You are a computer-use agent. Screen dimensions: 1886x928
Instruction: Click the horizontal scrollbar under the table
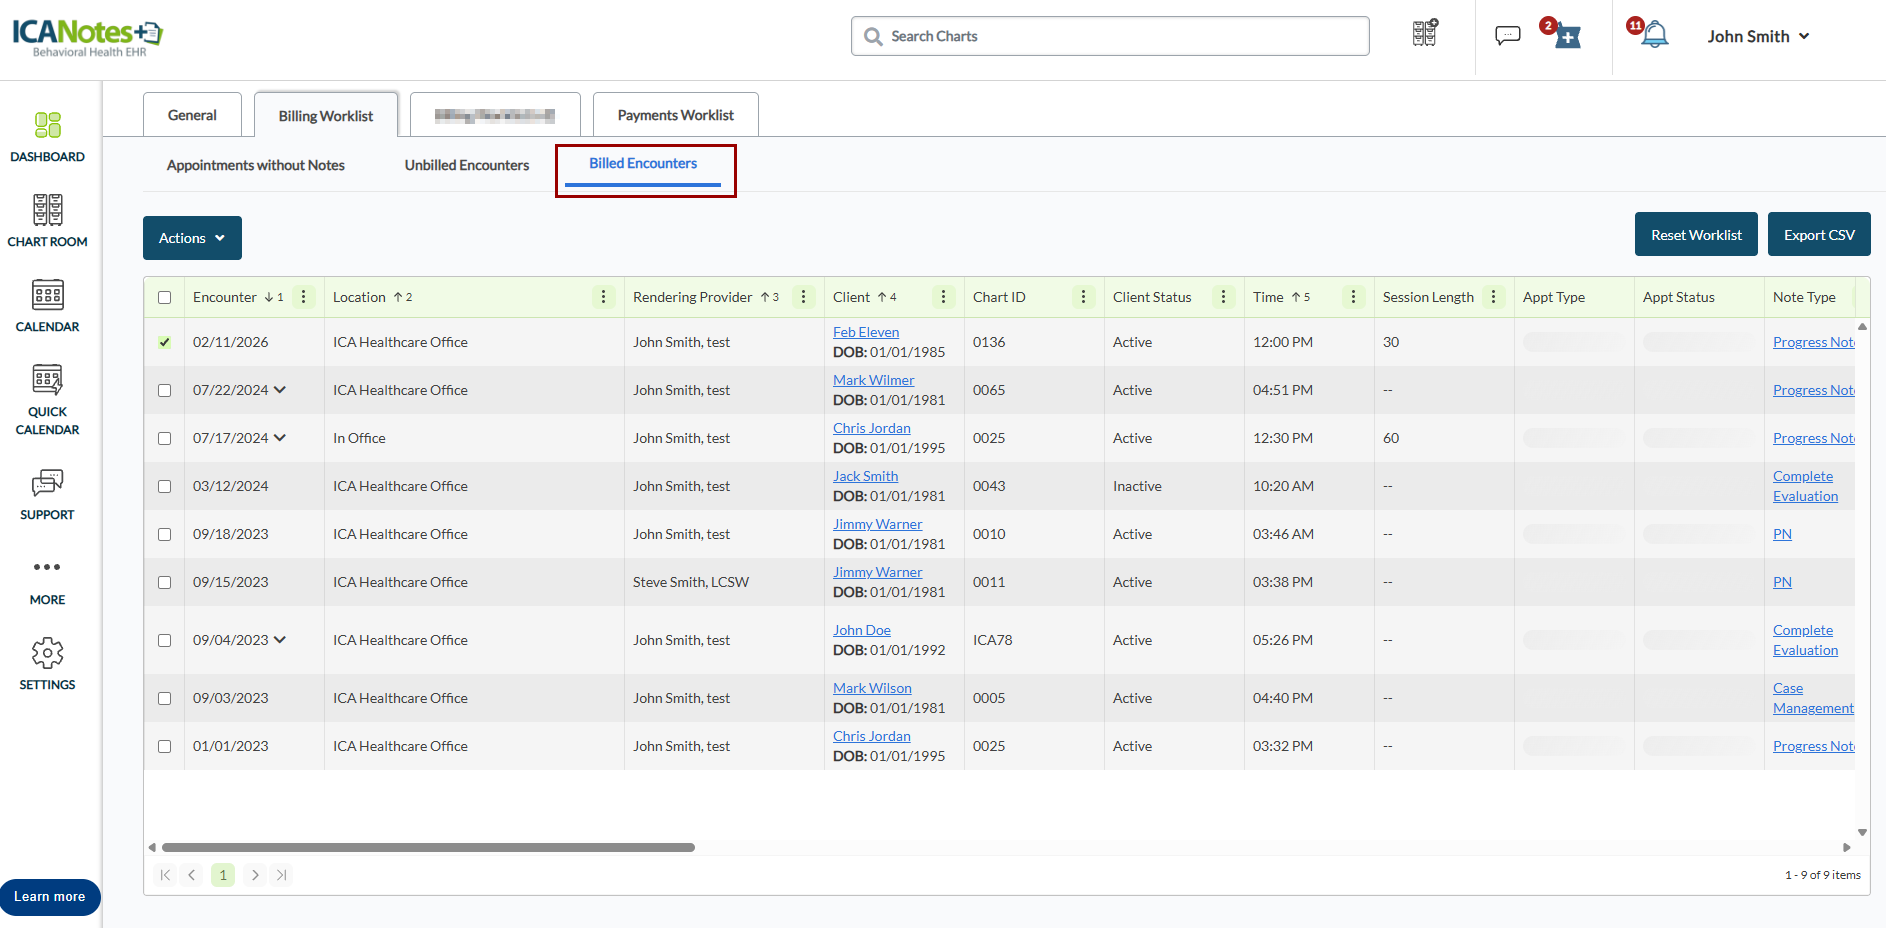pyautogui.click(x=428, y=847)
